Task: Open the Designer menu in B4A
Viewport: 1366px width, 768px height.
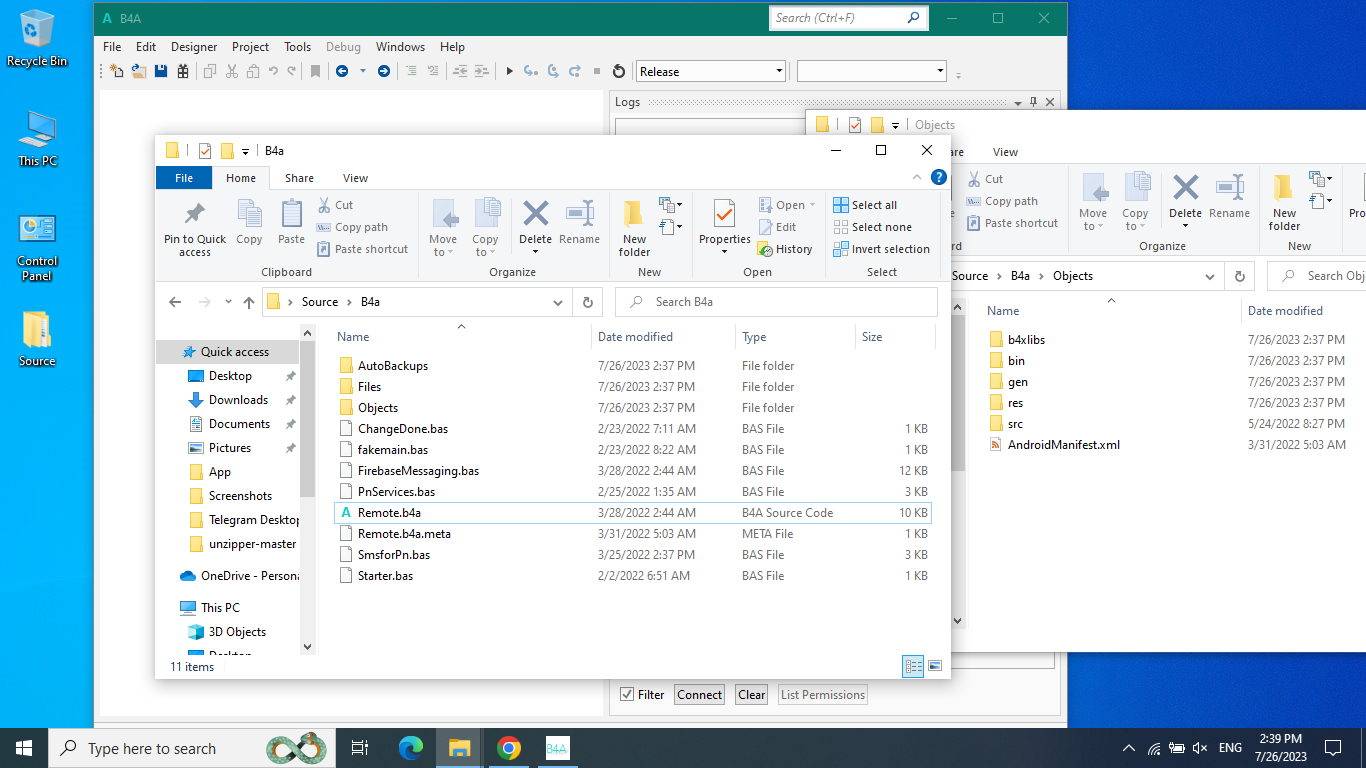Action: pyautogui.click(x=194, y=47)
